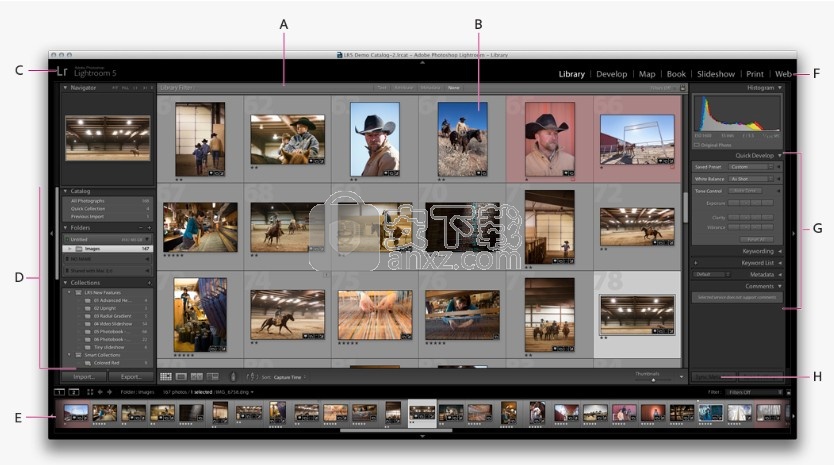Select Text option in Library Filter bar
Screen dimensions: 834x465
[x=382, y=88]
